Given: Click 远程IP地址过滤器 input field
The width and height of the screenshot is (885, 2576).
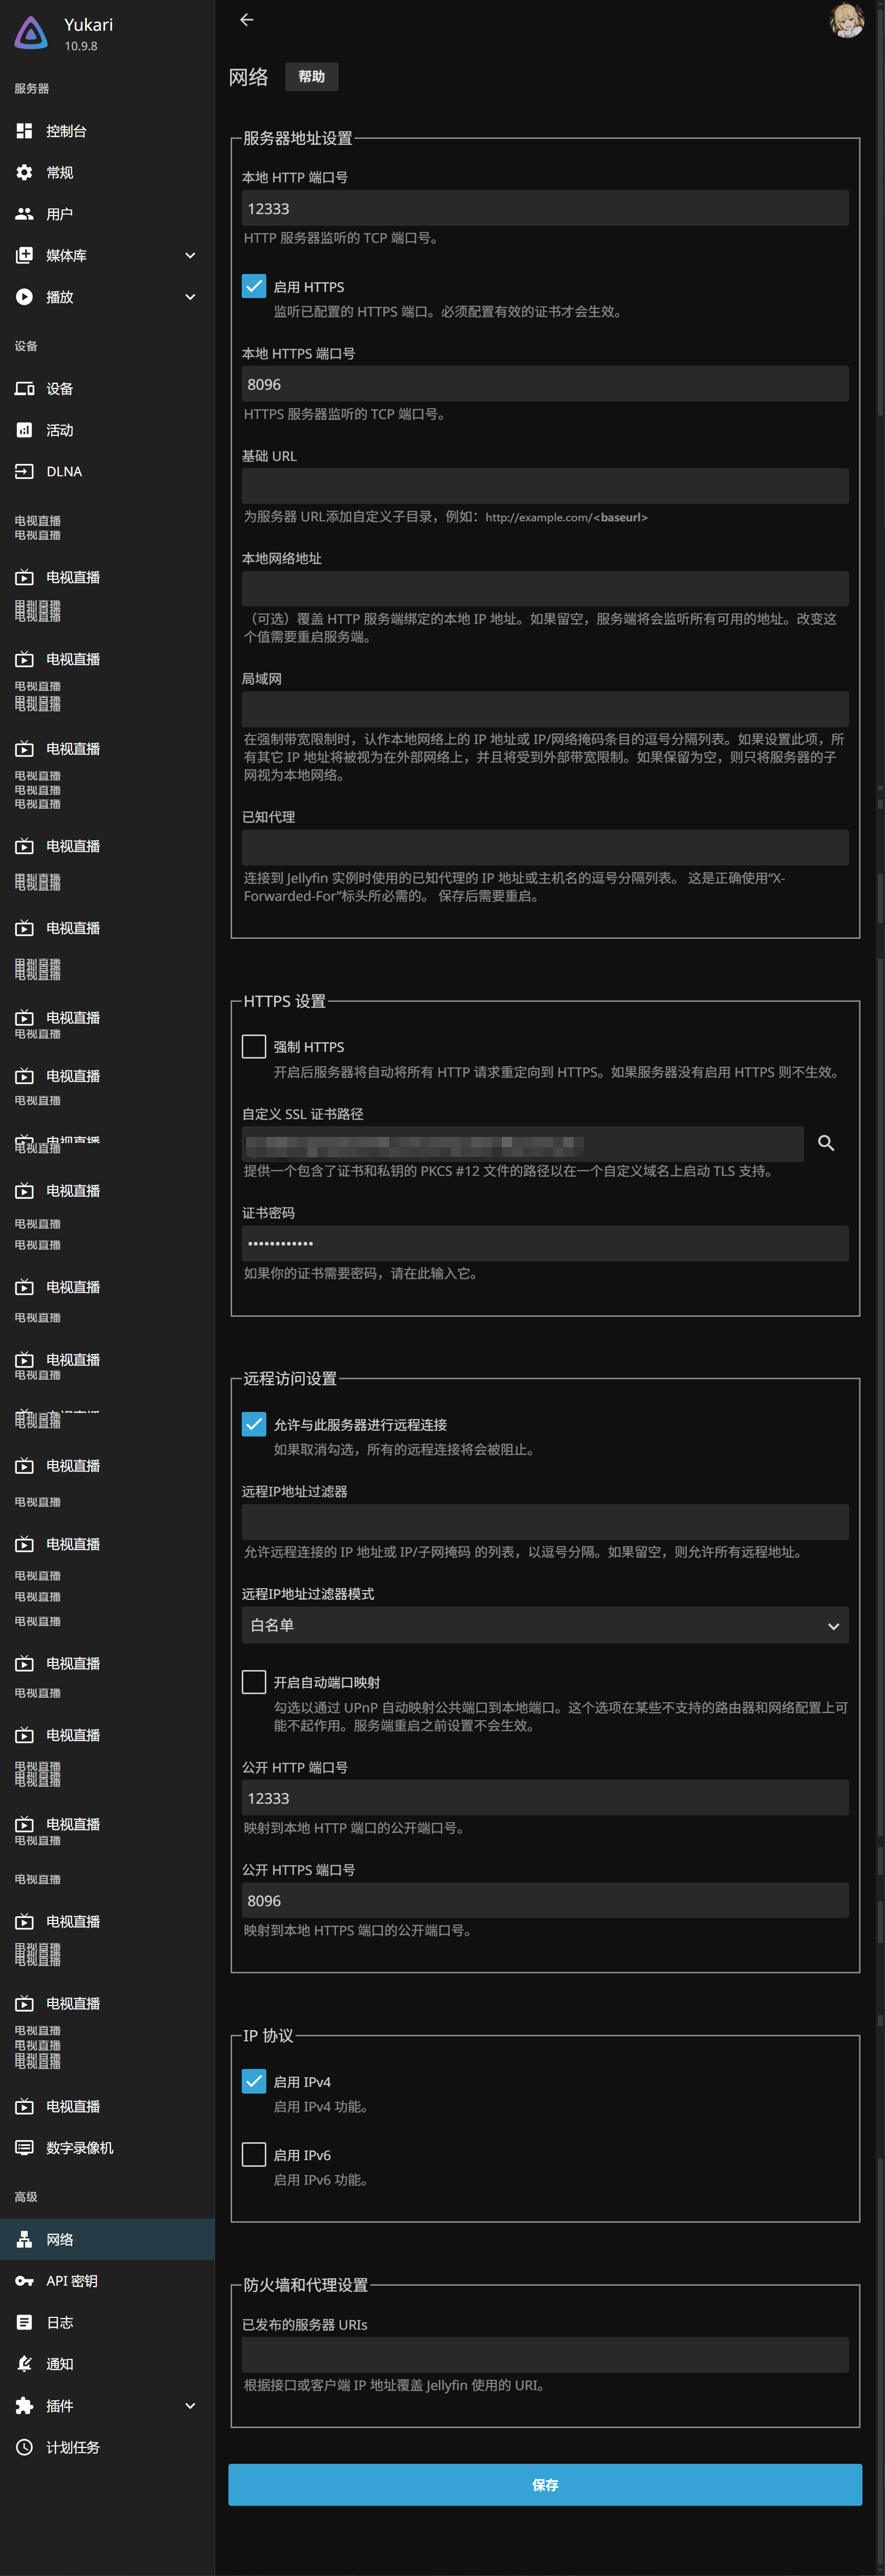Looking at the screenshot, I should (545, 1522).
